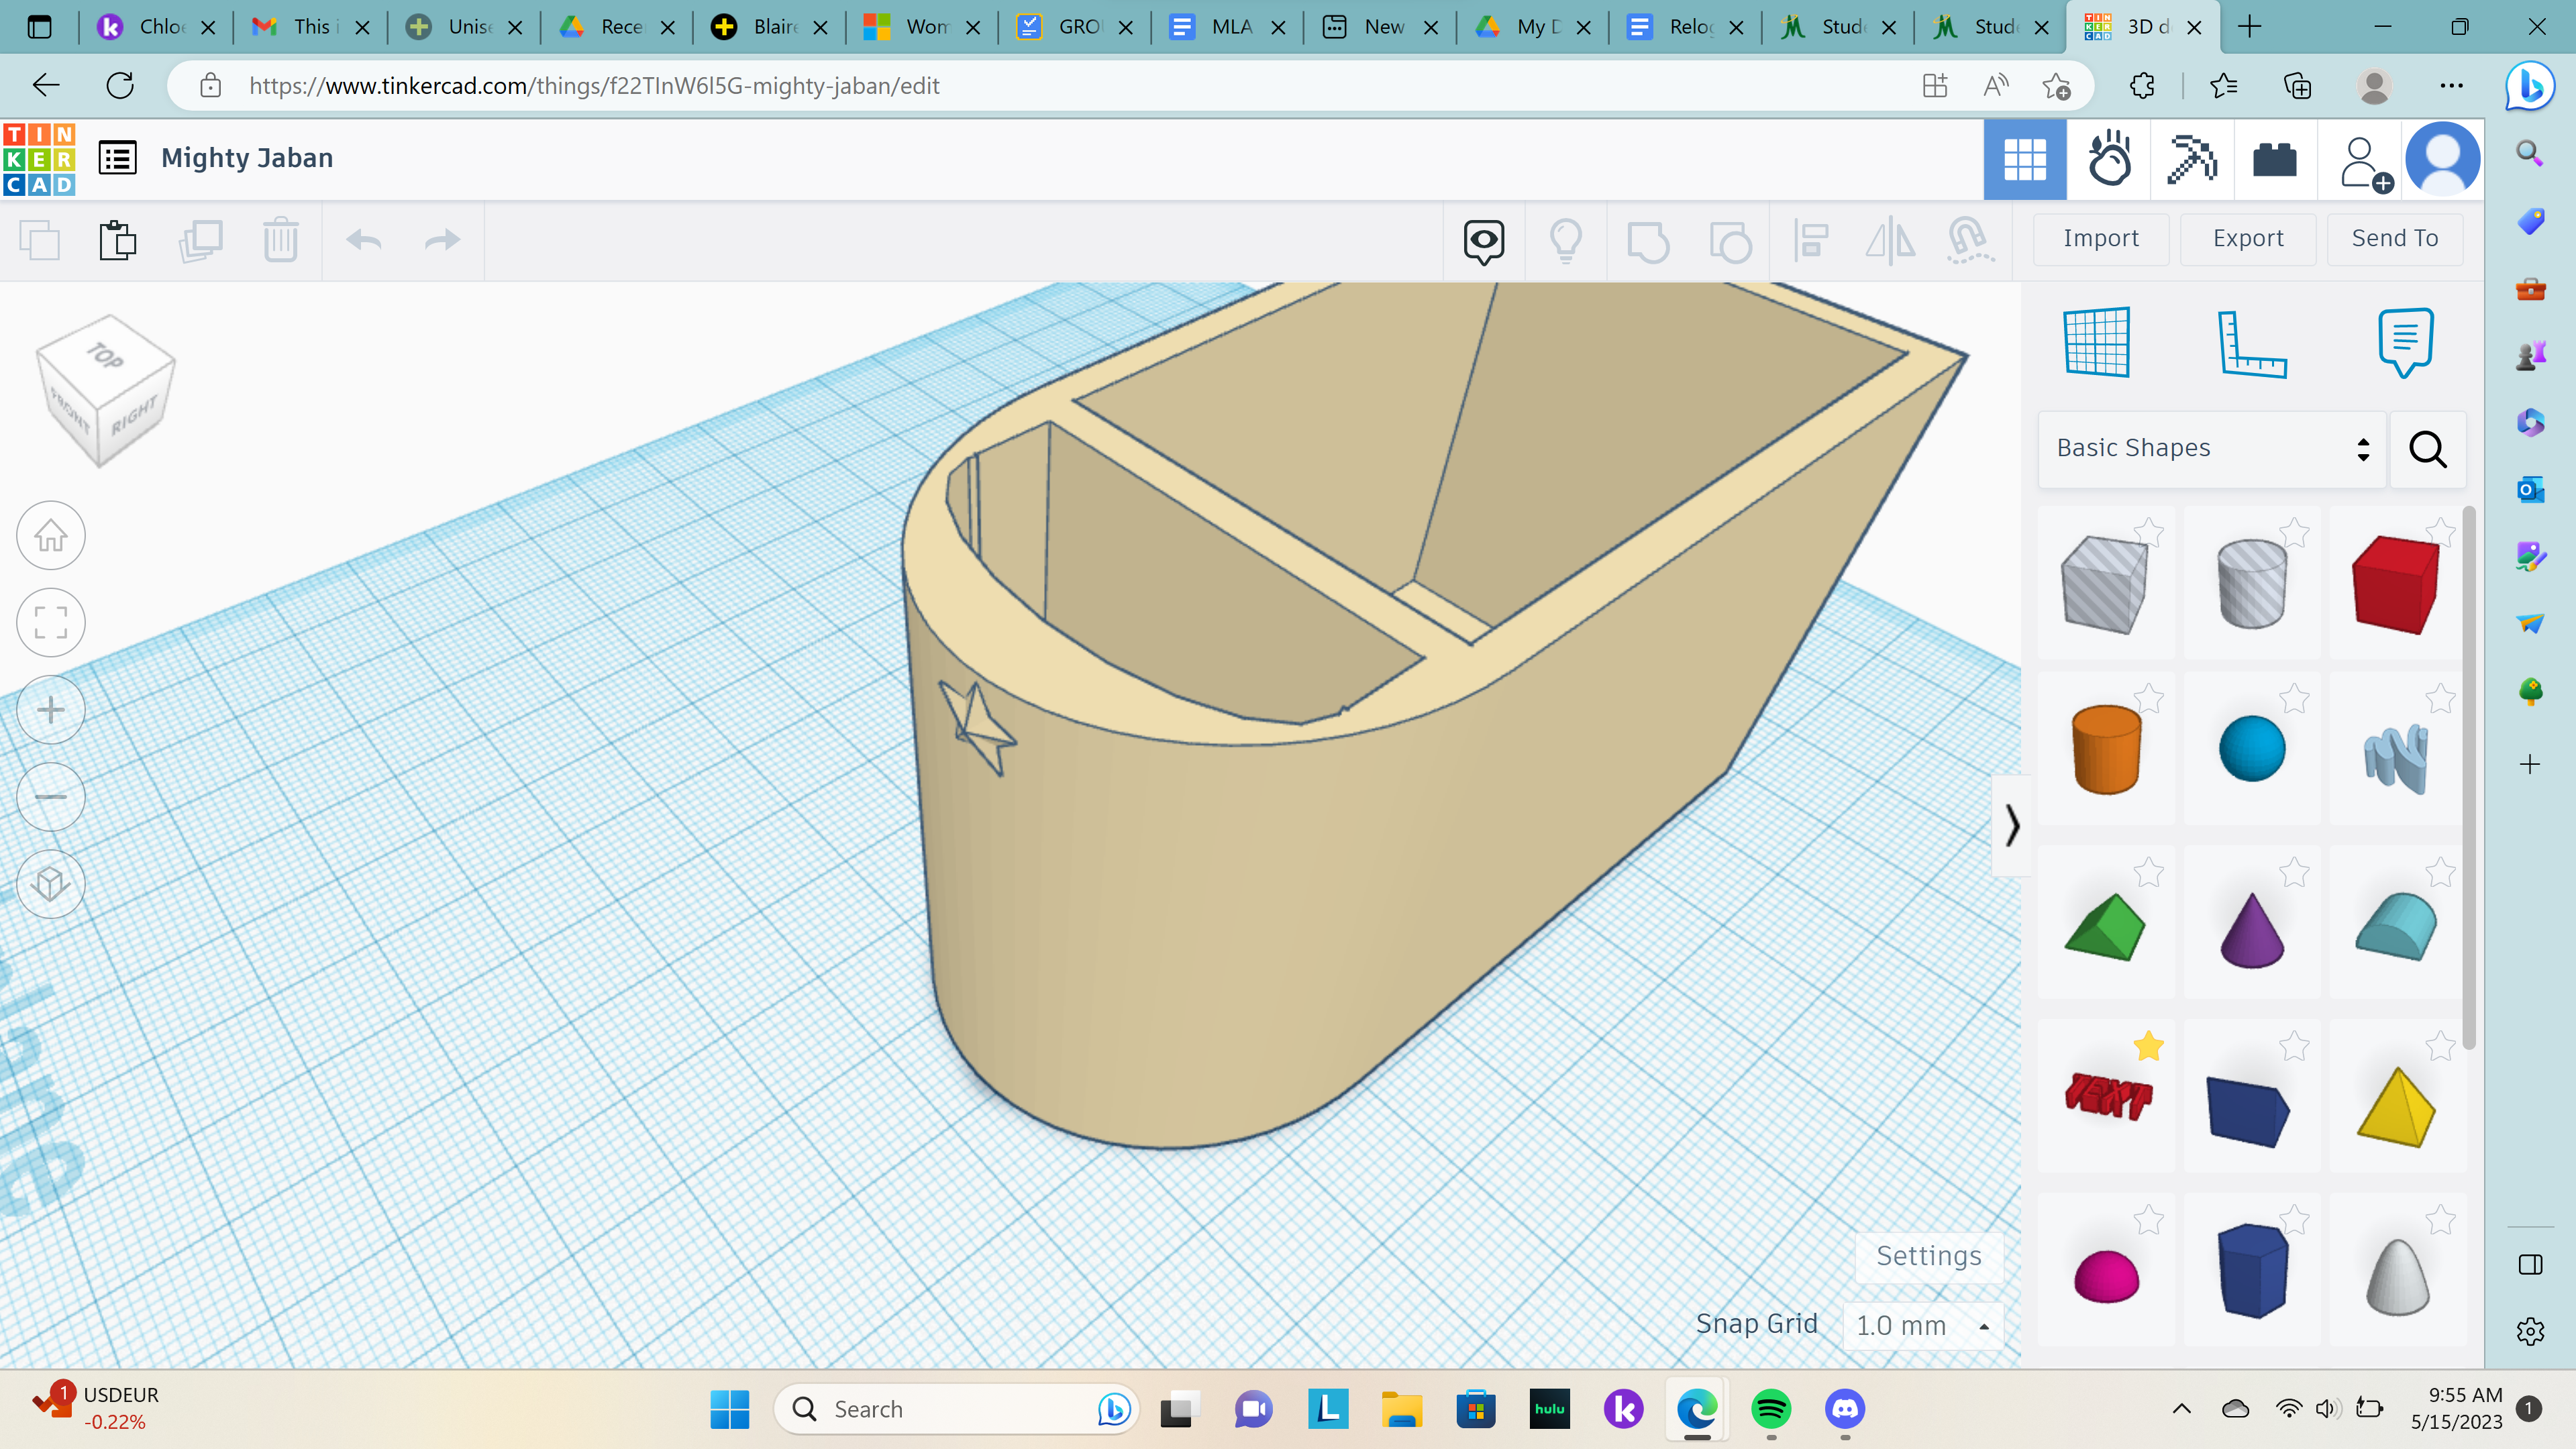Click the Notes light bulb icon

click(x=1566, y=241)
